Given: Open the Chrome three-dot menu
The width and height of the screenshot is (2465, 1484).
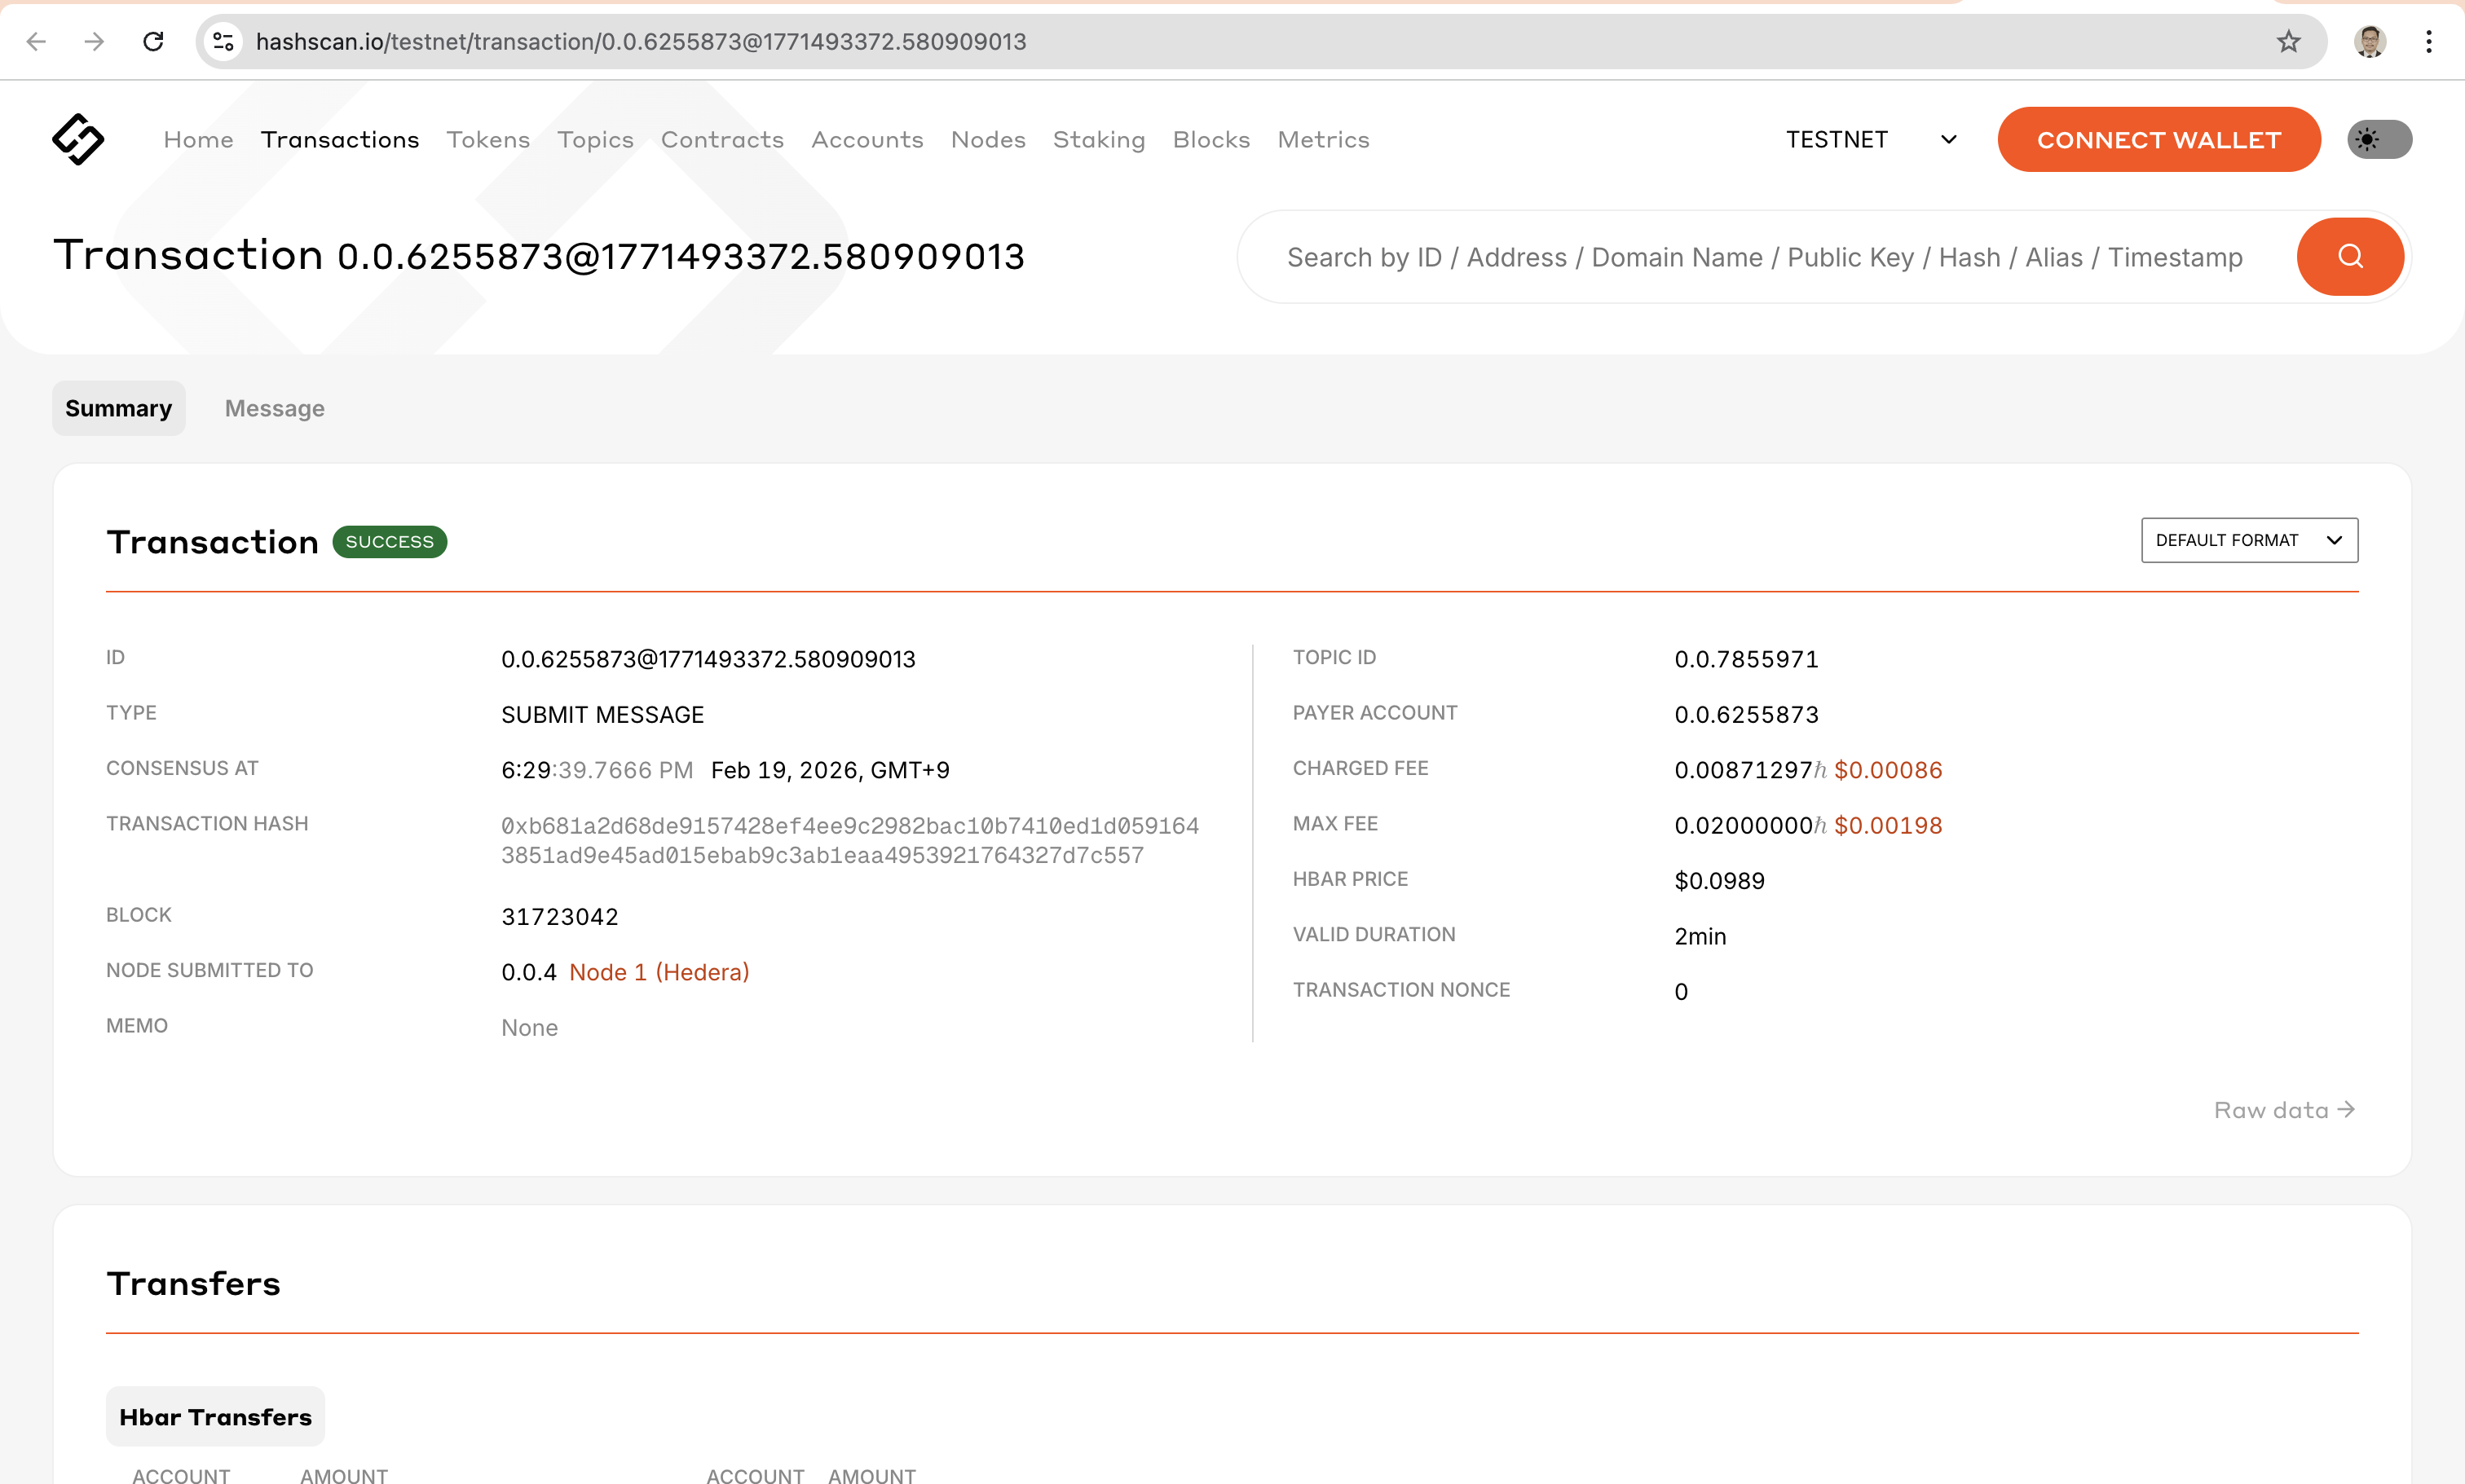Looking at the screenshot, I should 2431,41.
